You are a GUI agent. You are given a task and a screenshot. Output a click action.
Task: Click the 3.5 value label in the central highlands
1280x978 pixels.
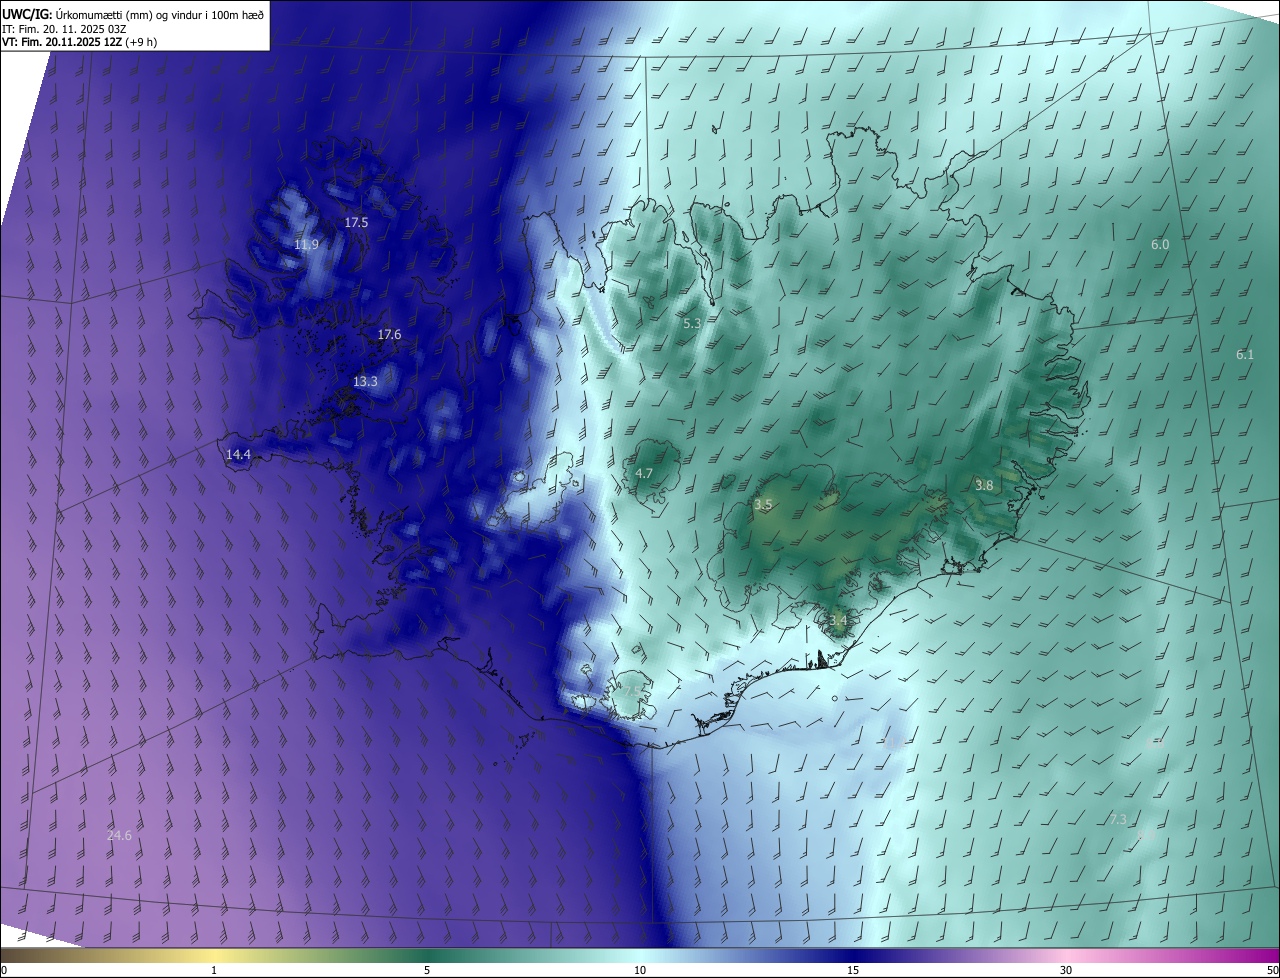(763, 506)
